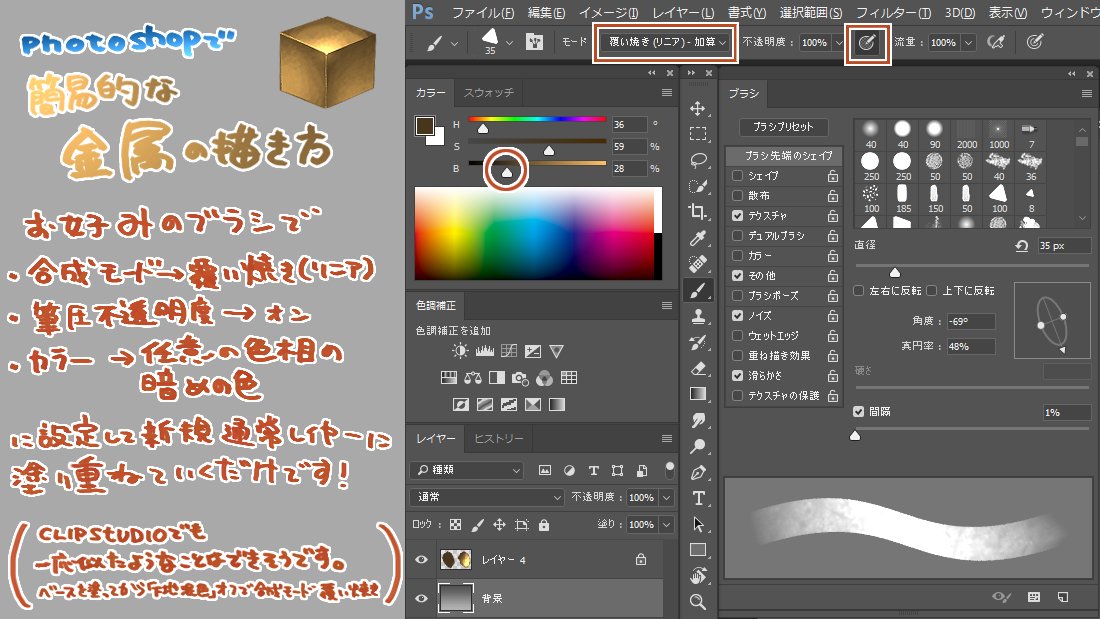This screenshot has height=619, width=1100.
Task: Open the layer blend mode 通常 dropdown
Action: point(487,497)
